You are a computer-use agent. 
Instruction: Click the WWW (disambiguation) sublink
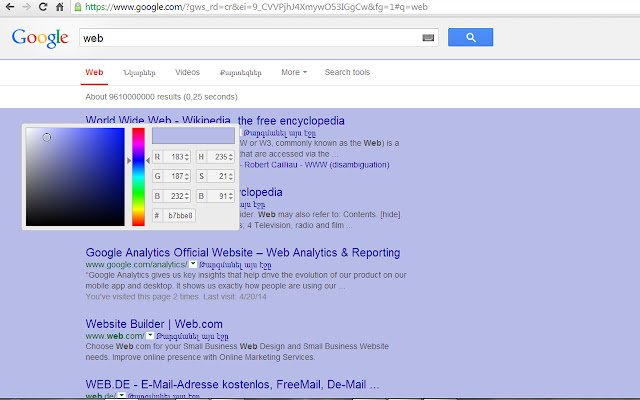pyautogui.click(x=347, y=165)
